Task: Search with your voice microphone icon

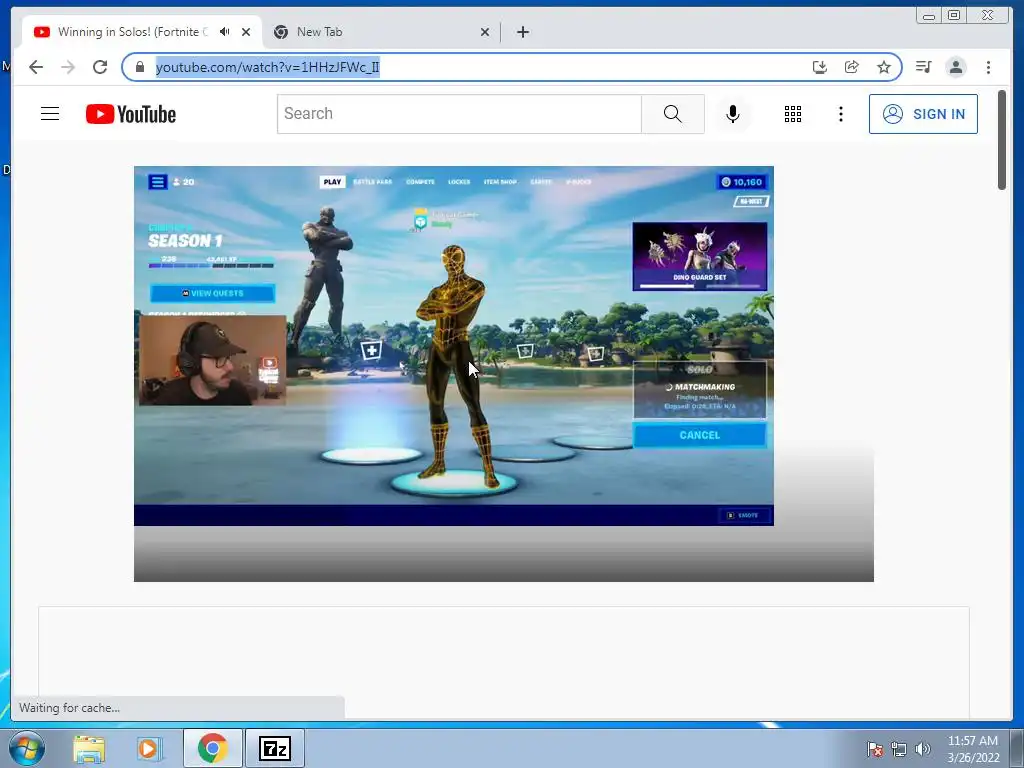Action: pyautogui.click(x=733, y=114)
